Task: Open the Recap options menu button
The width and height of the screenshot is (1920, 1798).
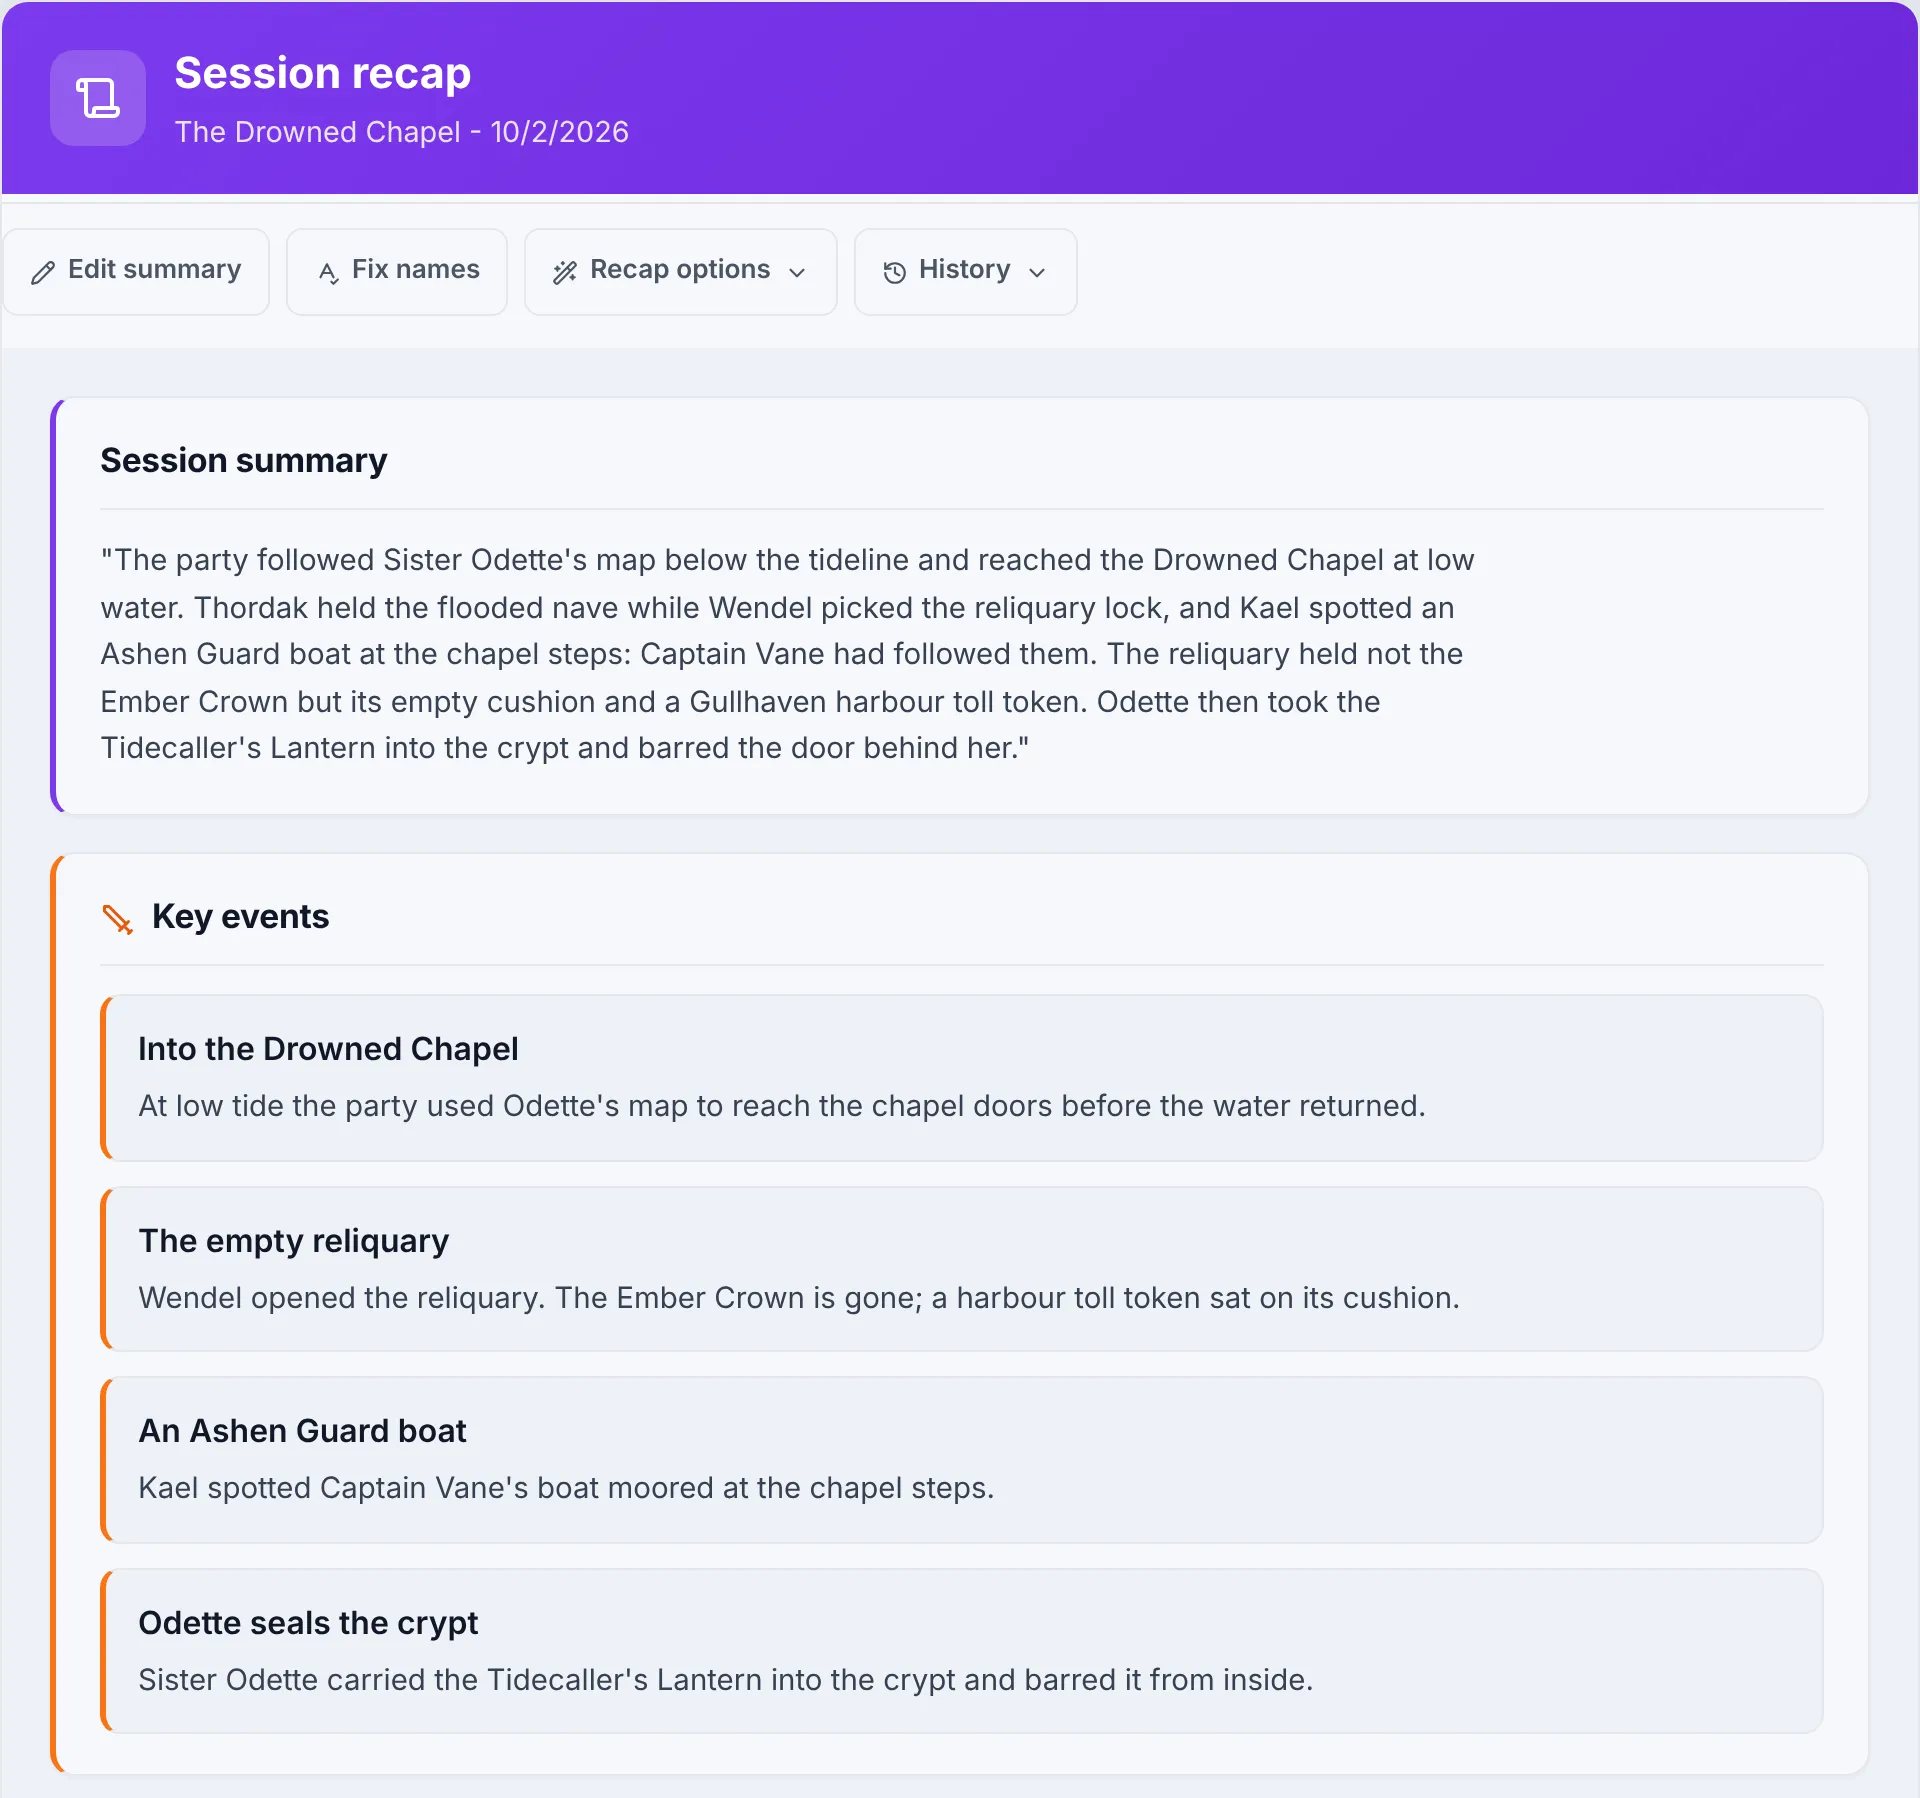Action: (x=681, y=272)
